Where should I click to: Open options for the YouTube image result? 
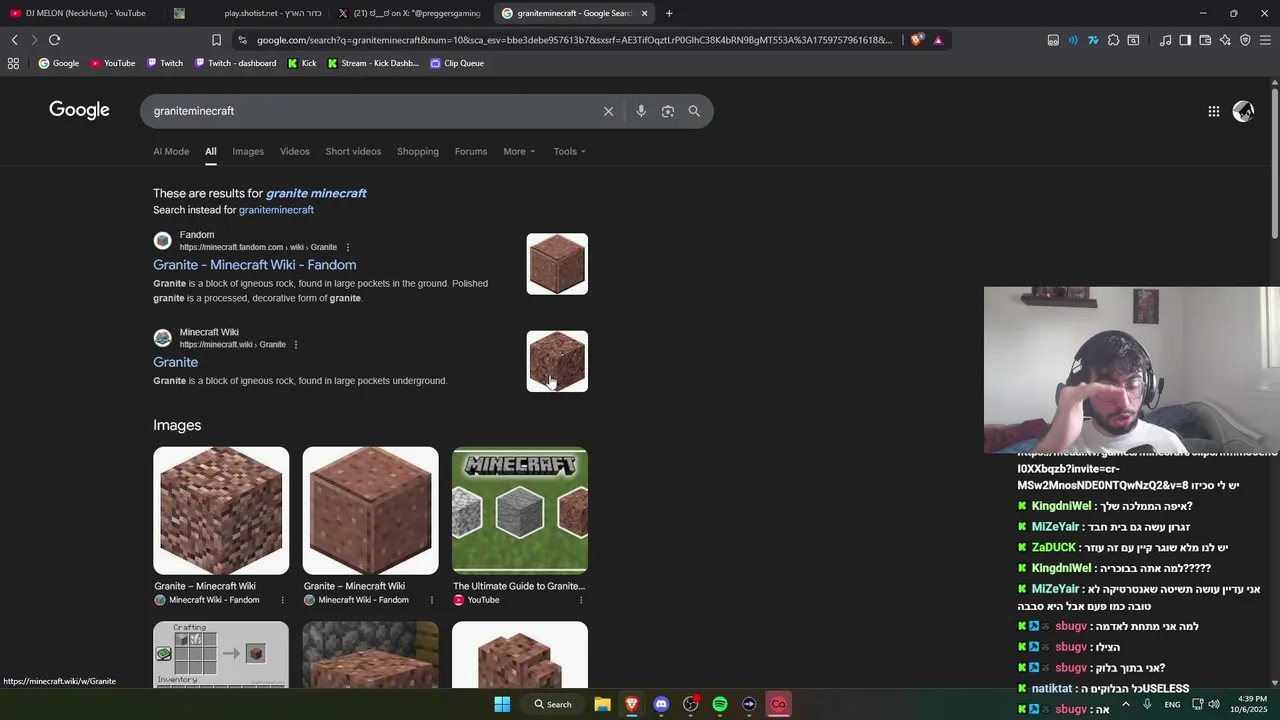click(x=580, y=600)
